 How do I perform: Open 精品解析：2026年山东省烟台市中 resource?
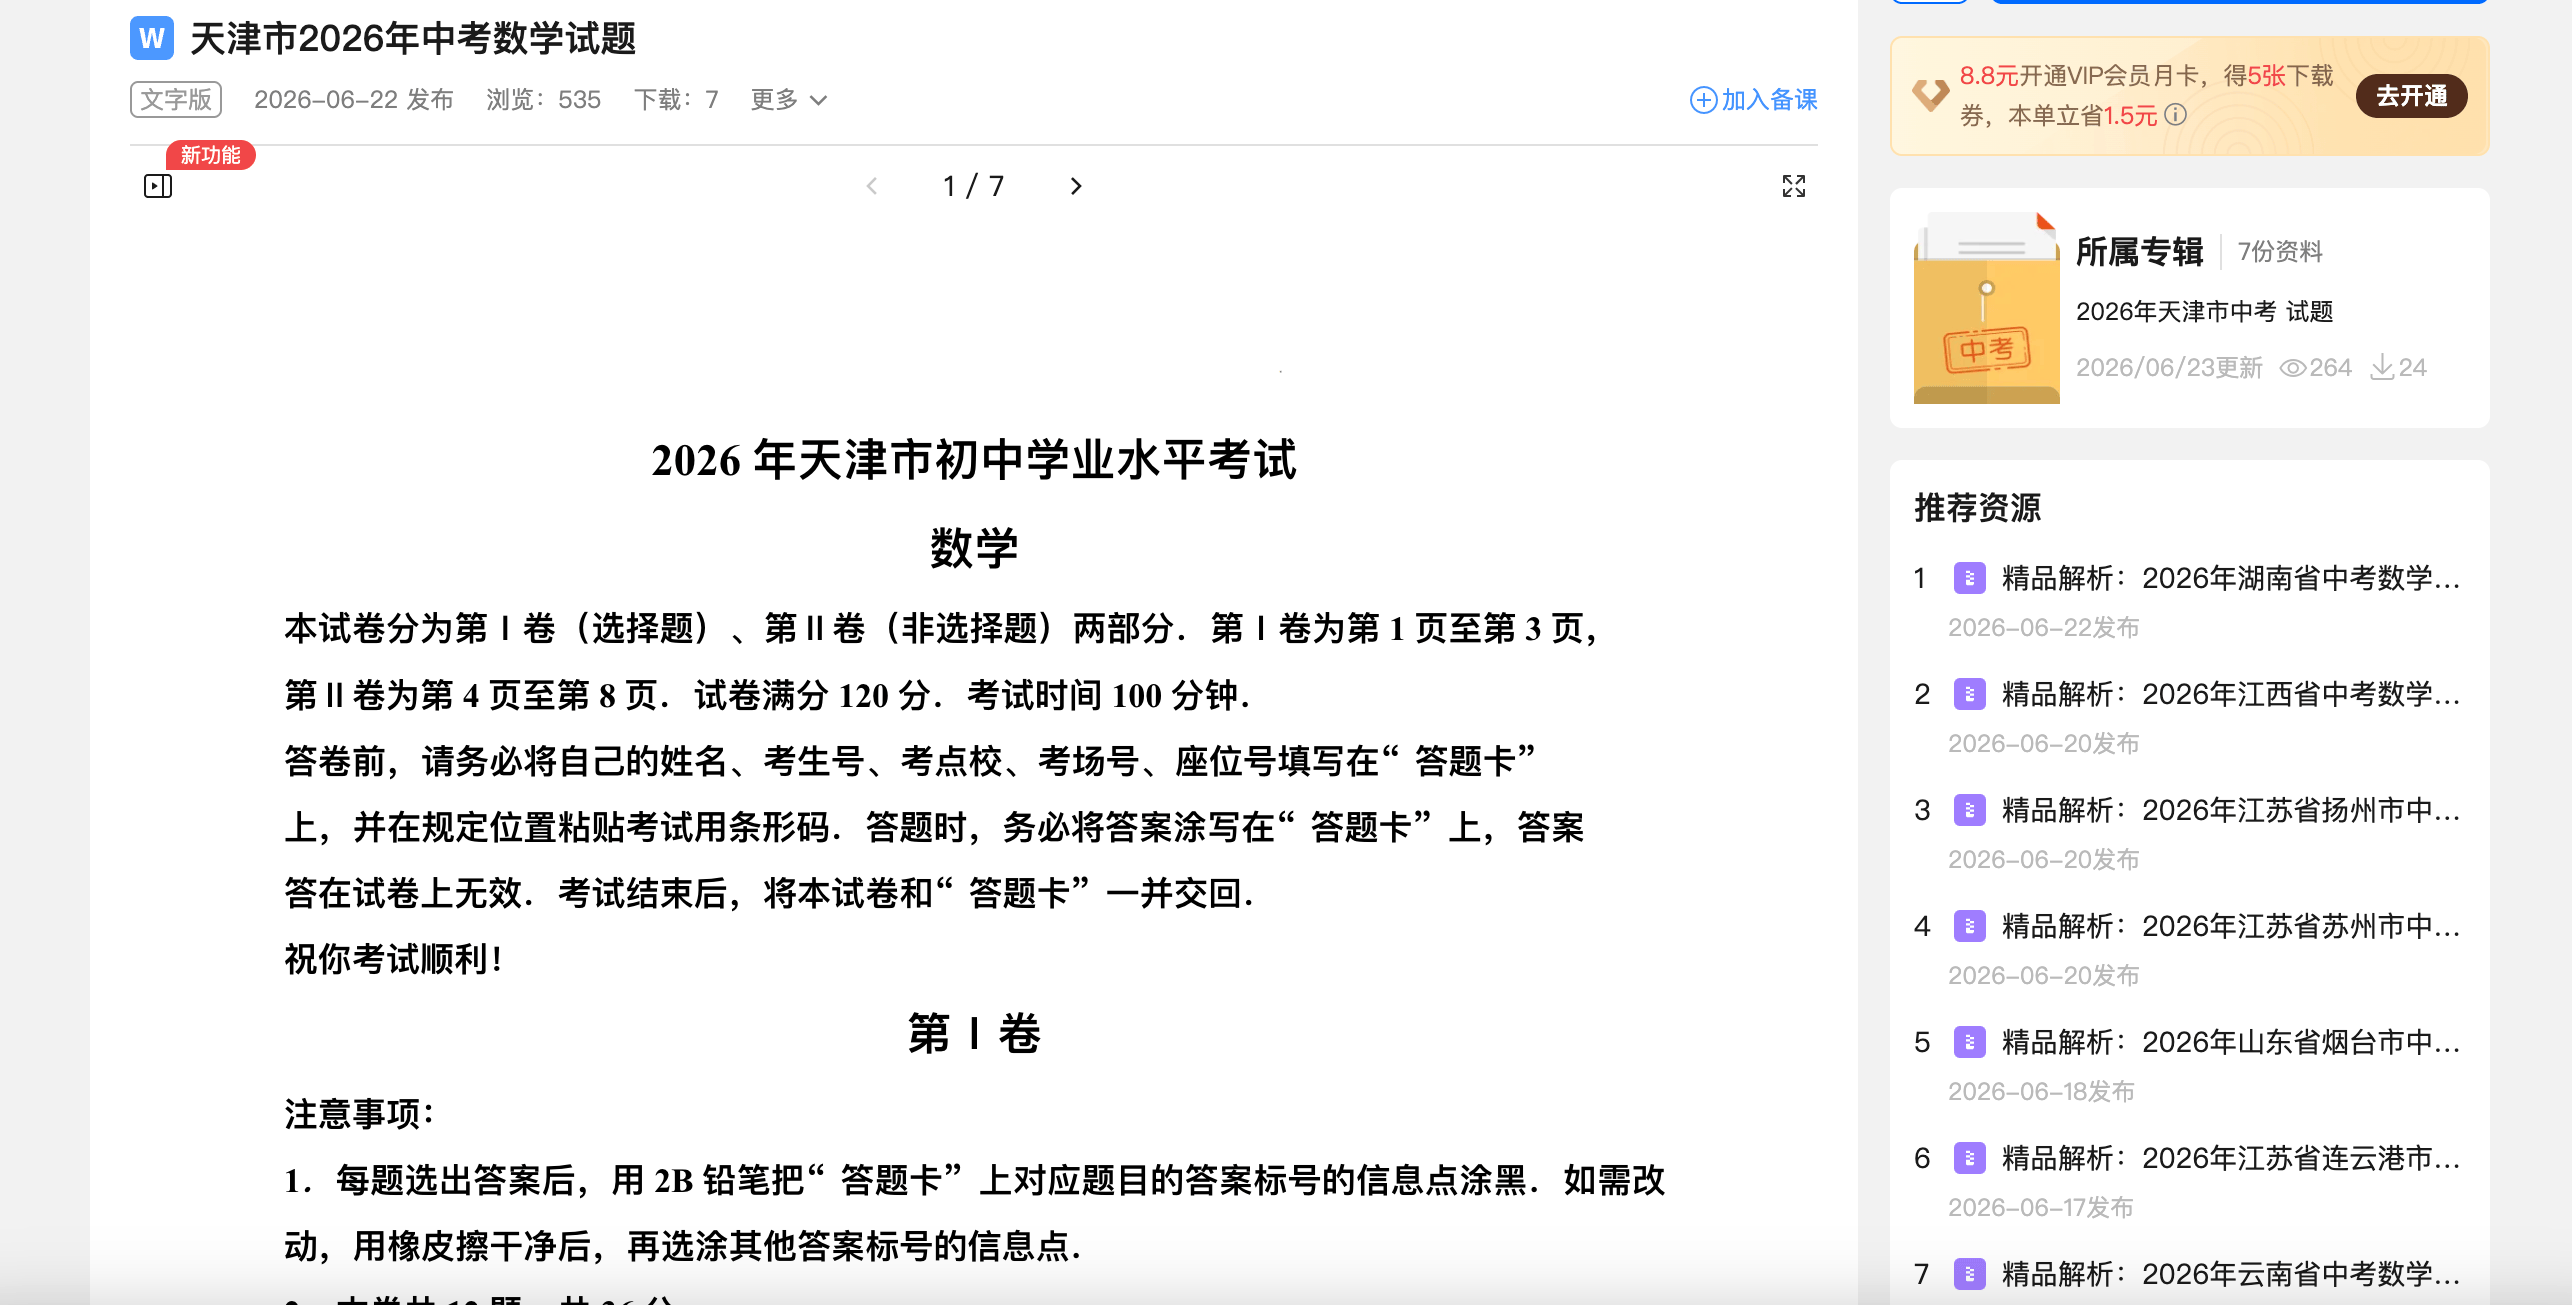click(2230, 1042)
